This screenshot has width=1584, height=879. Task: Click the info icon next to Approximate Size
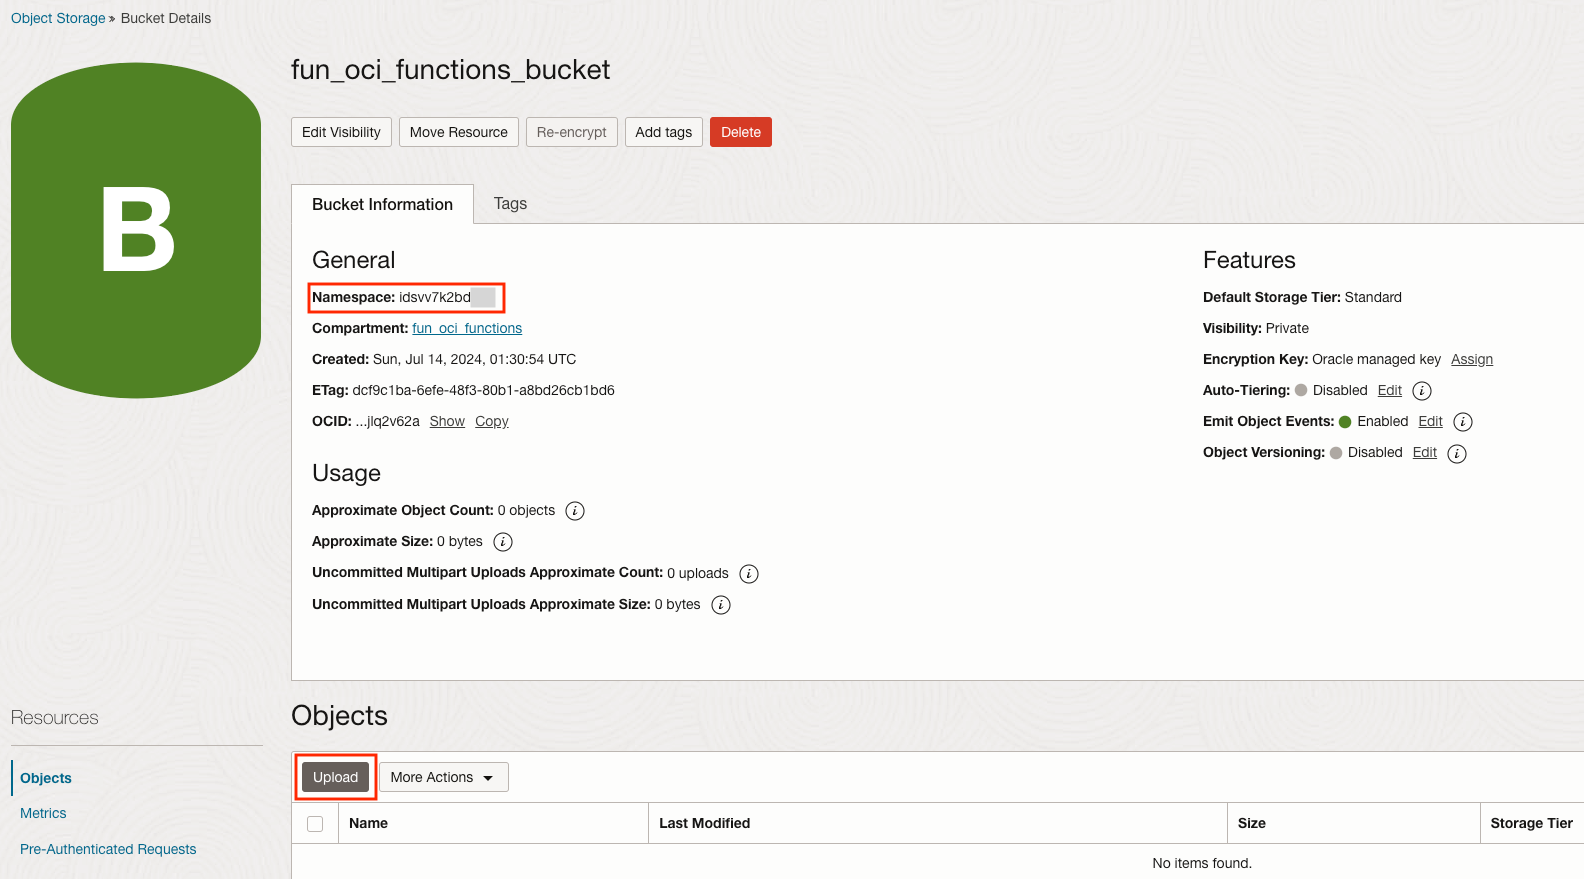(503, 542)
